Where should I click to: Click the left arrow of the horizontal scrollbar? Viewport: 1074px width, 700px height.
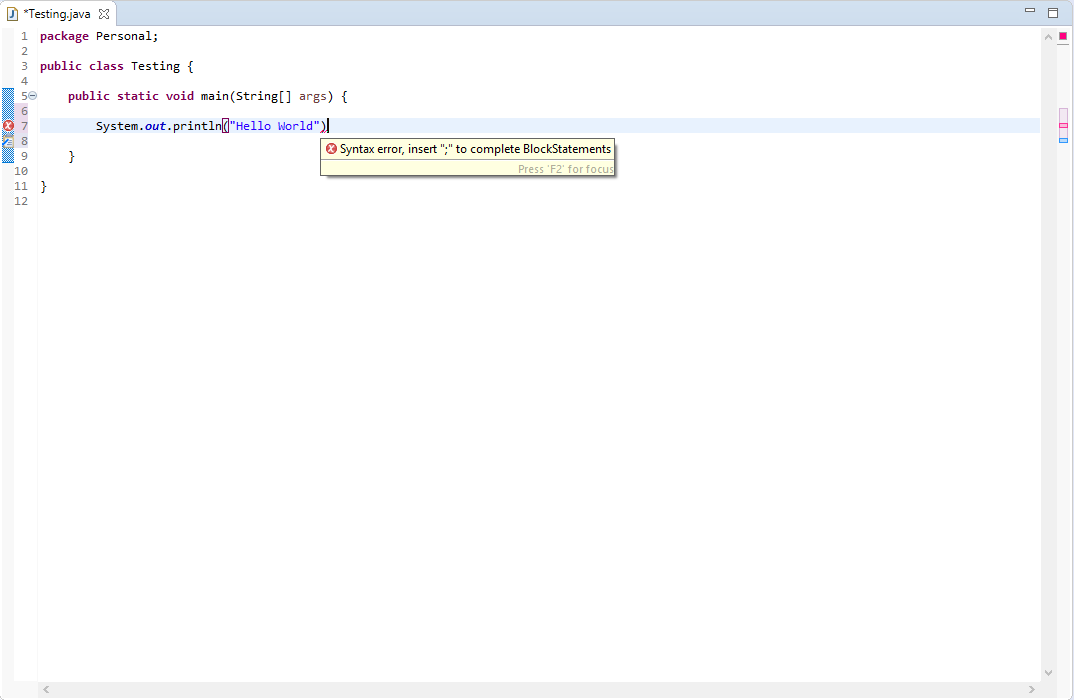46,689
